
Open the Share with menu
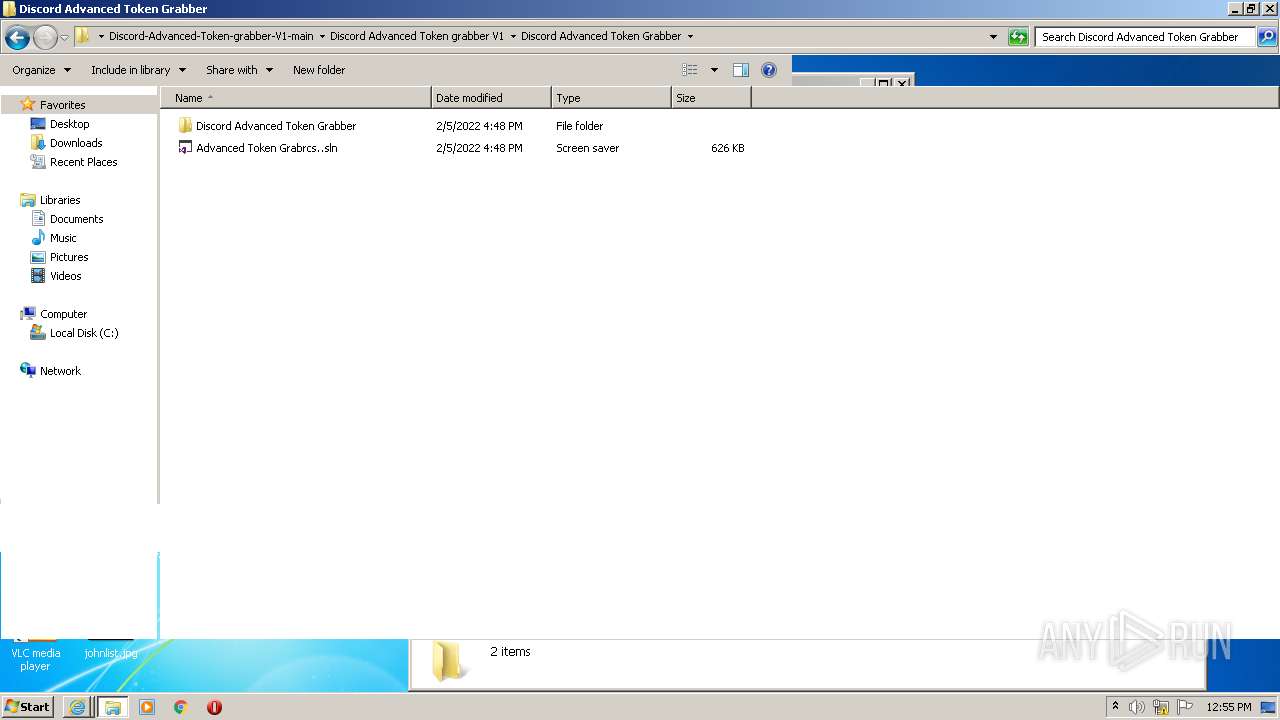(239, 70)
